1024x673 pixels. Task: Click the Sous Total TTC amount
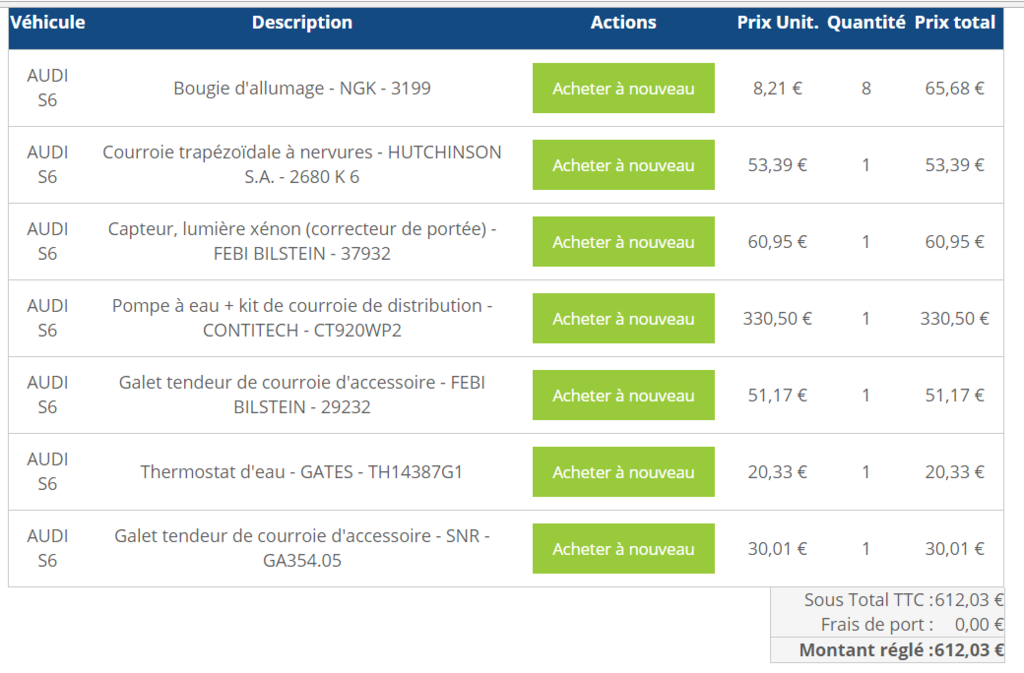click(x=968, y=600)
